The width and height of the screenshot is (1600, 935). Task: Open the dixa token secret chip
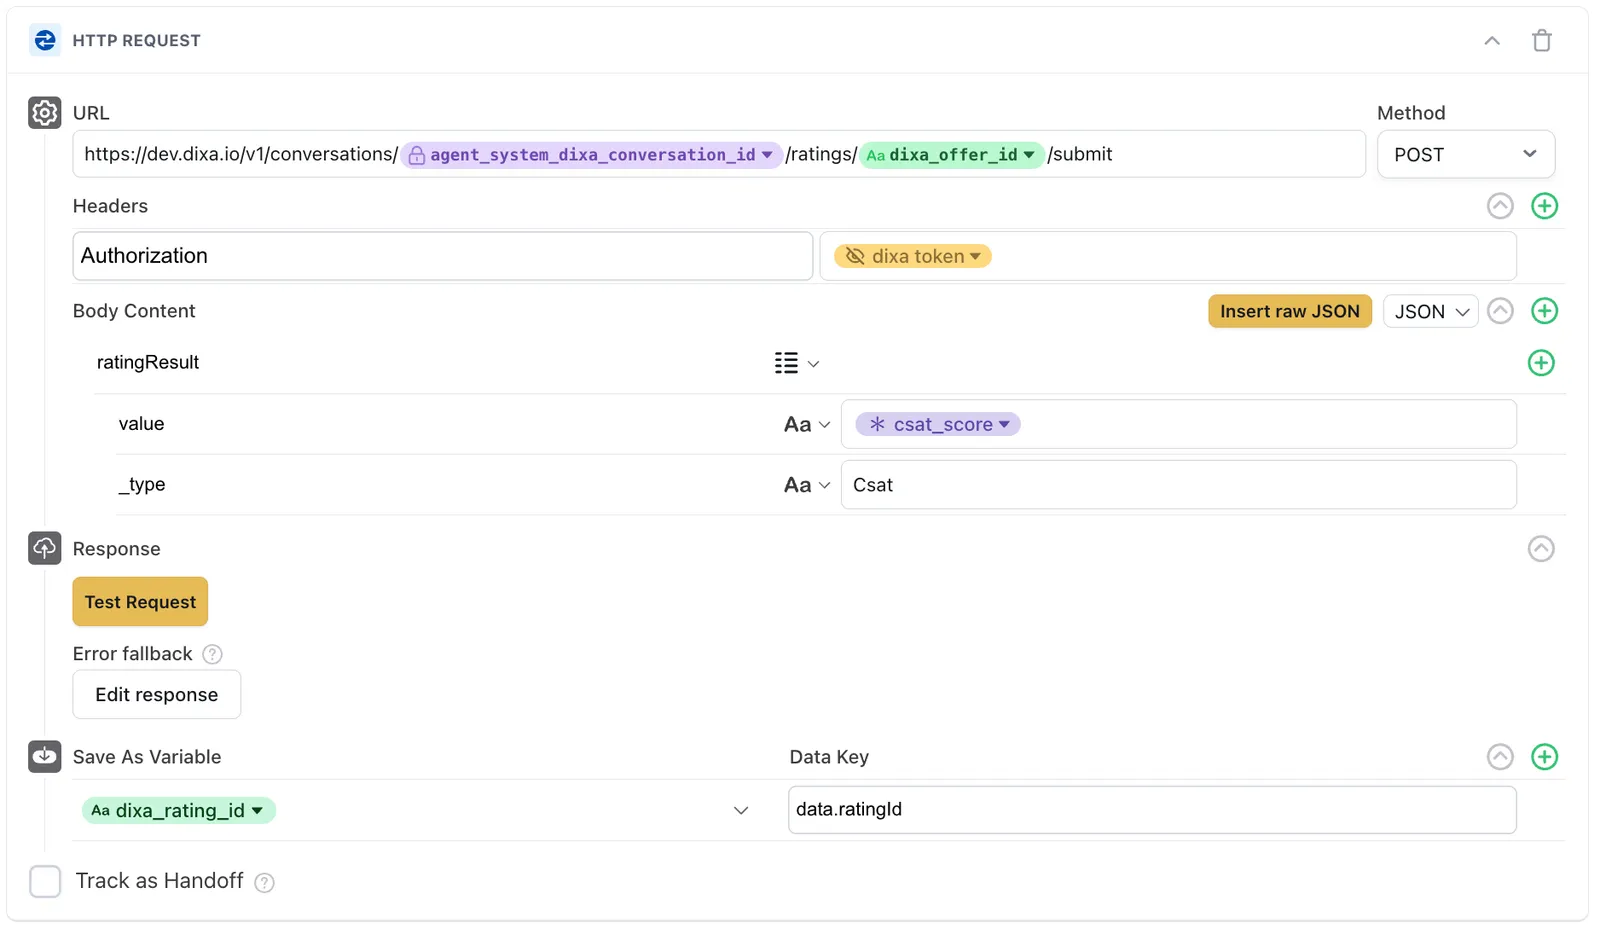tap(913, 256)
